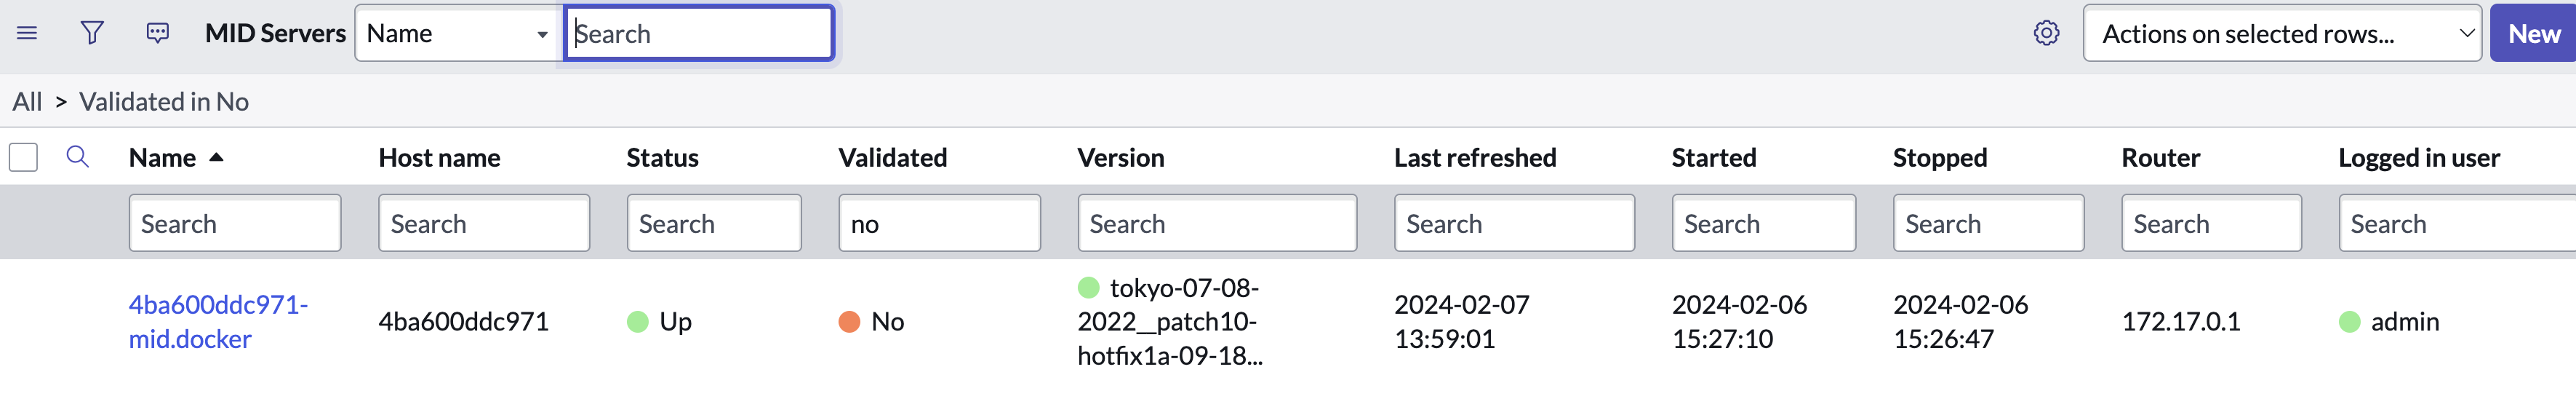
Task: Click the Validated column filter field
Action: pos(939,223)
